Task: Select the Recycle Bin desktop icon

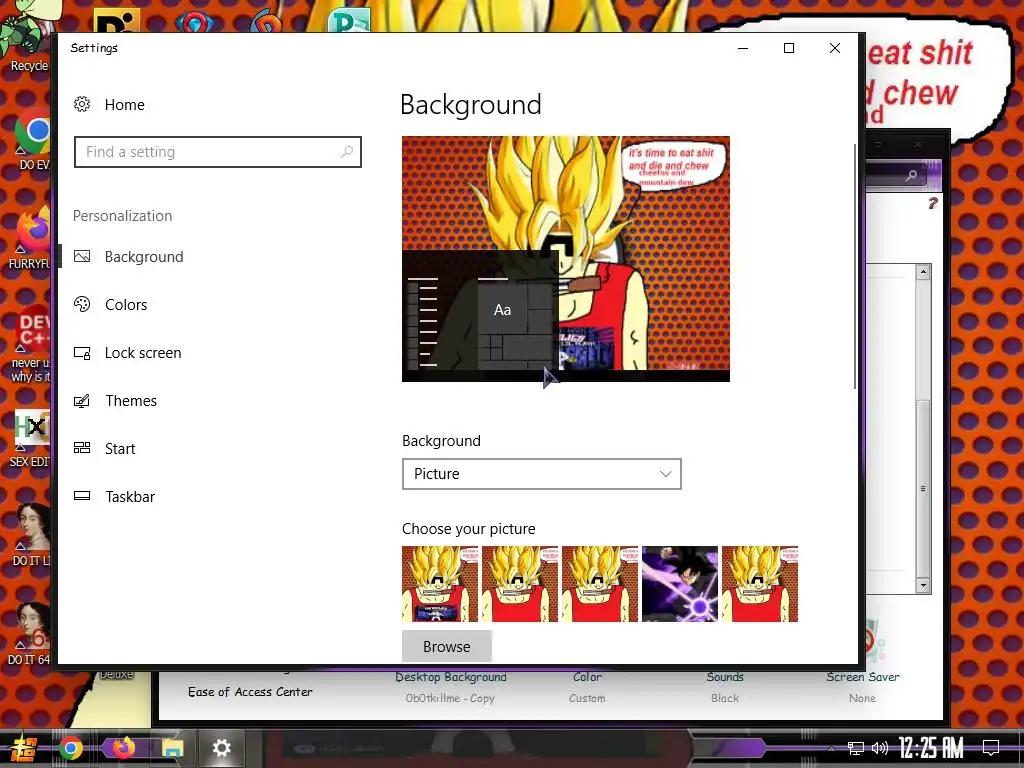Action: pos(27,39)
